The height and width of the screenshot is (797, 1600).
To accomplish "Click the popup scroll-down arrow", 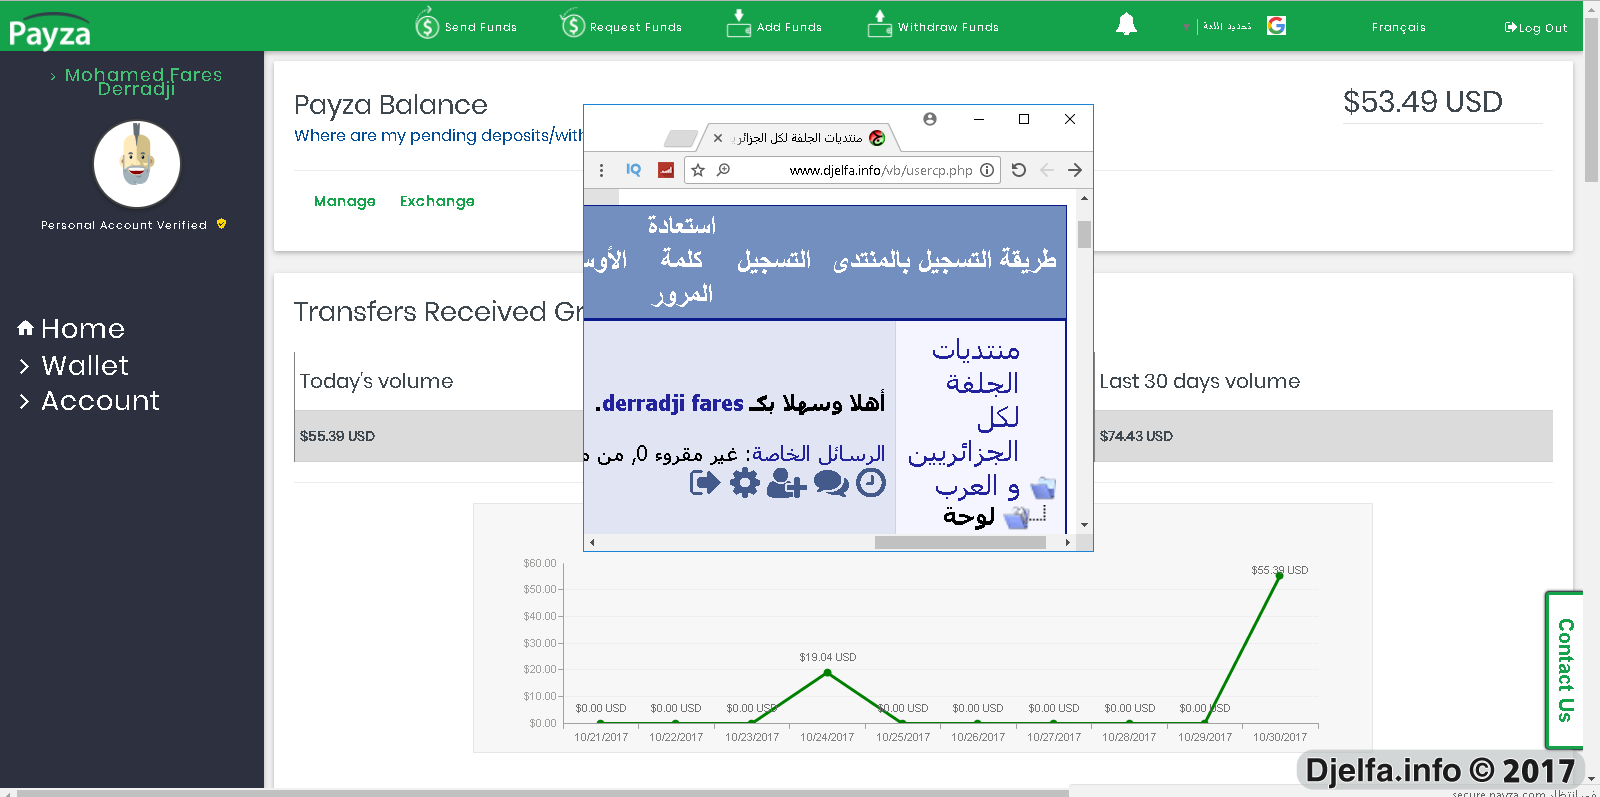I will point(1084,525).
